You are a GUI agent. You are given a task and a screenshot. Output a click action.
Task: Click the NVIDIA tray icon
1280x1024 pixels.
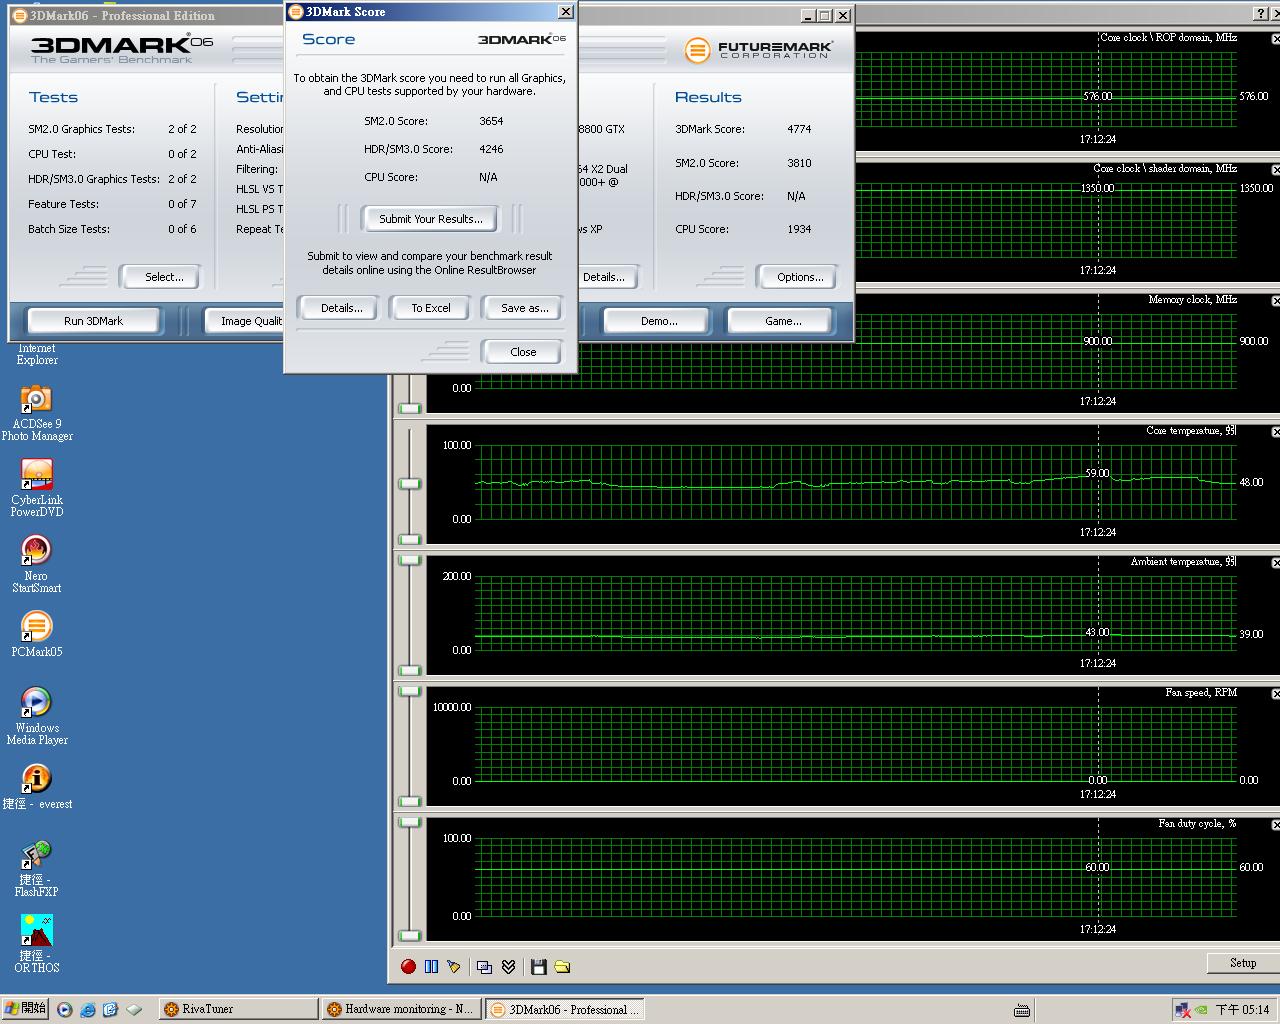pos(1201,1010)
